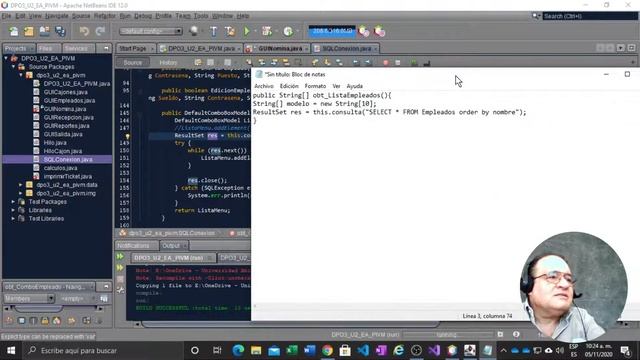640x360 pixels.
Task: Click the editor horizontal scrollbar
Action: [291, 324]
